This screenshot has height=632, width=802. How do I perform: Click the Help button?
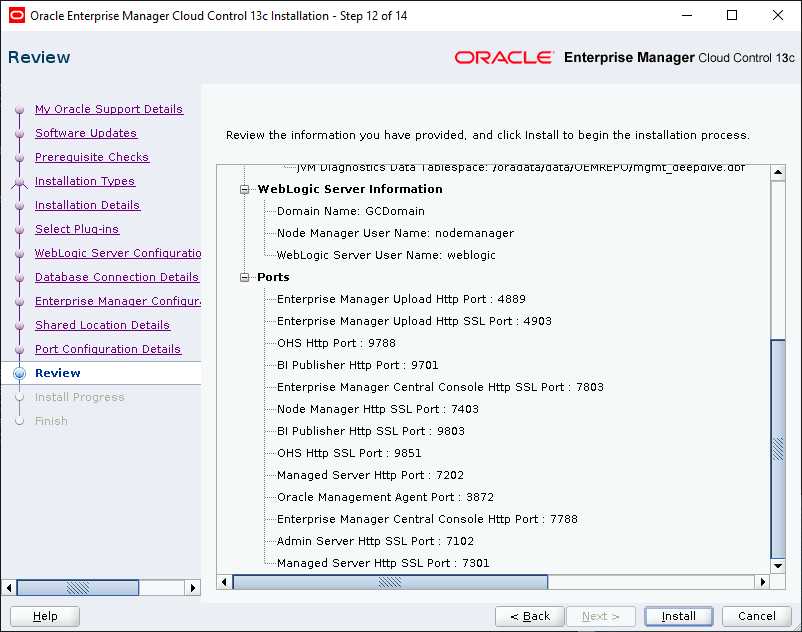click(45, 616)
